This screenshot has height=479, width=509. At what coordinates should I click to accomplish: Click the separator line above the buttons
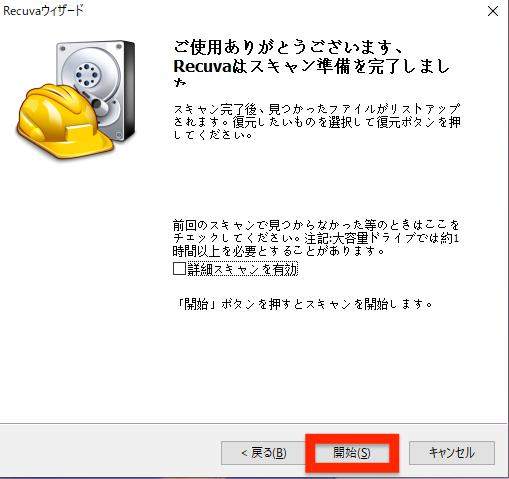(x=253, y=424)
